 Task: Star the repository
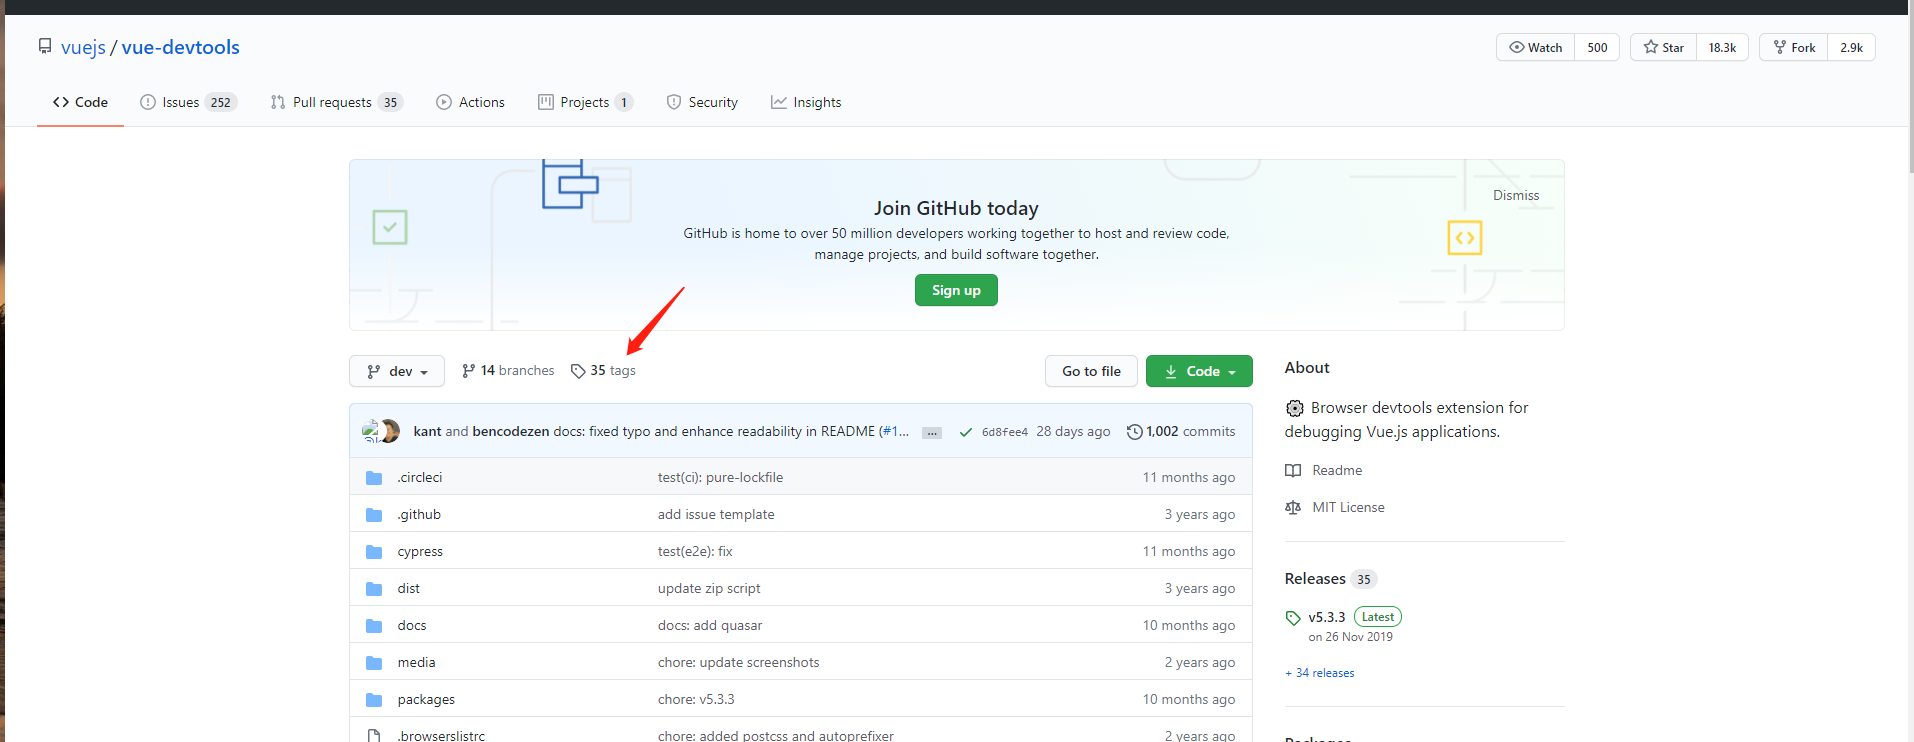point(1664,47)
